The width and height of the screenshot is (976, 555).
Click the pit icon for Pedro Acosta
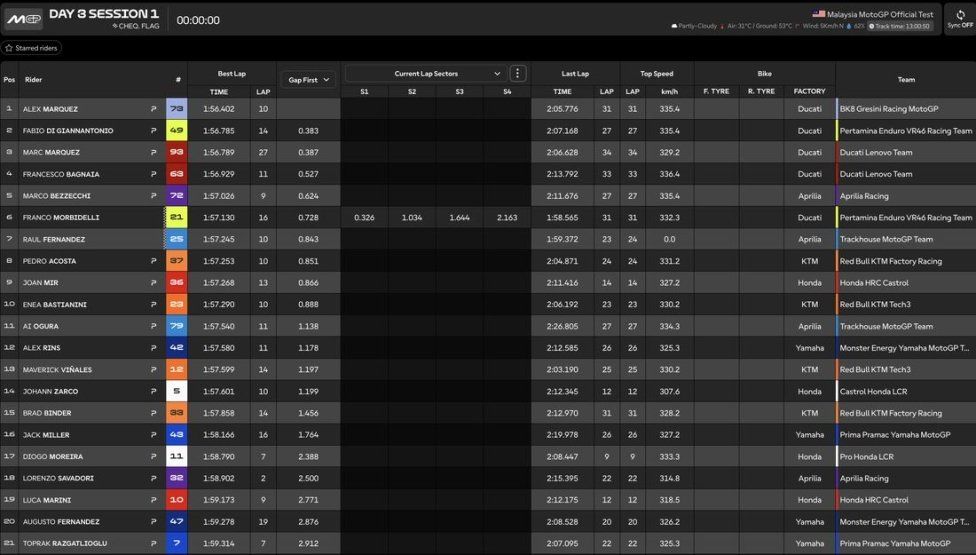pyautogui.click(x=153, y=261)
